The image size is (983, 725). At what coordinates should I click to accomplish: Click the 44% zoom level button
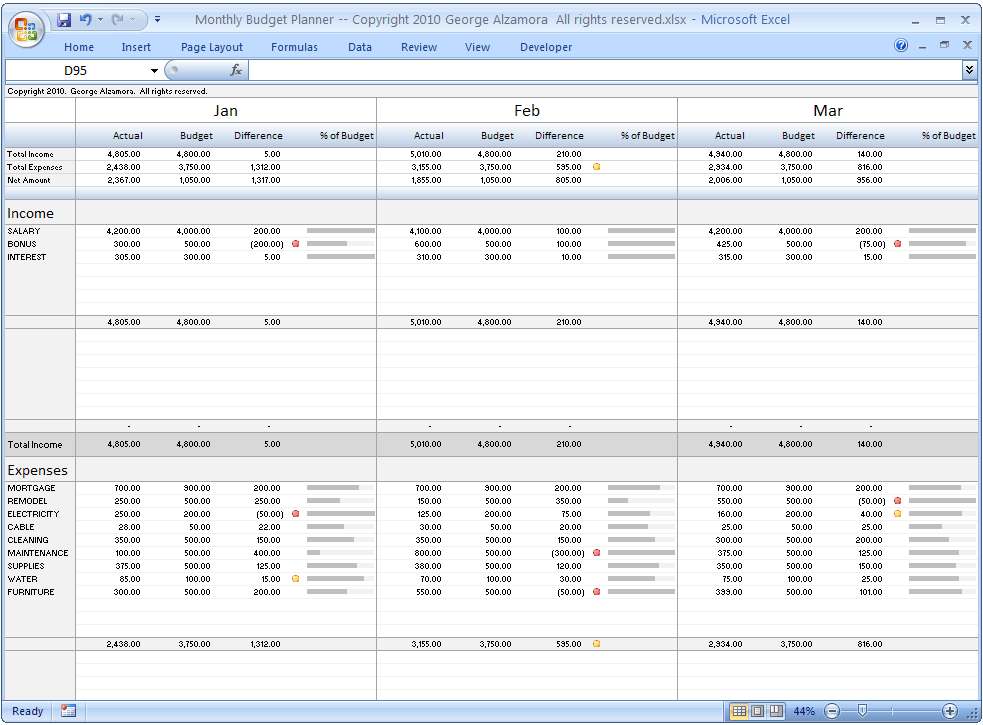804,711
